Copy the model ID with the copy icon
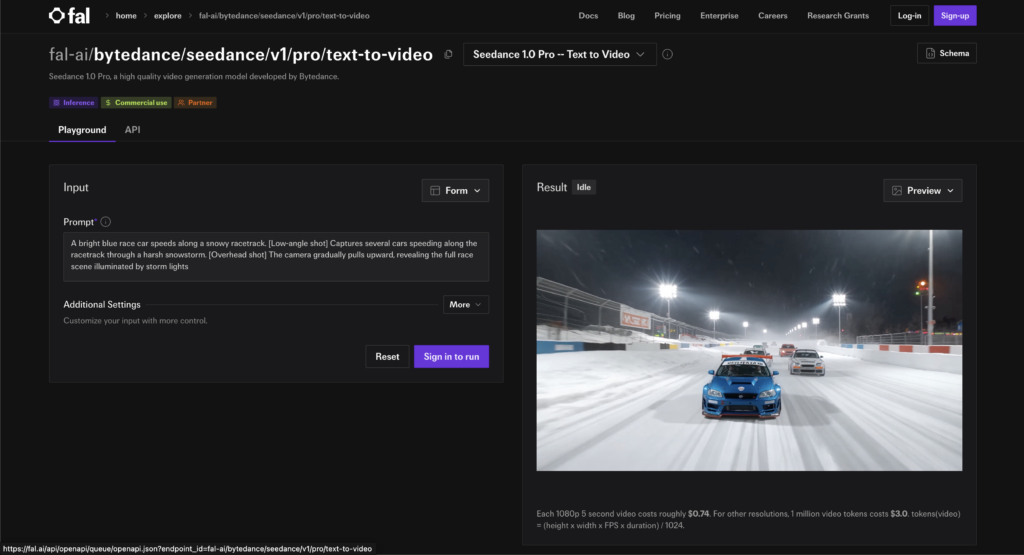 click(448, 55)
